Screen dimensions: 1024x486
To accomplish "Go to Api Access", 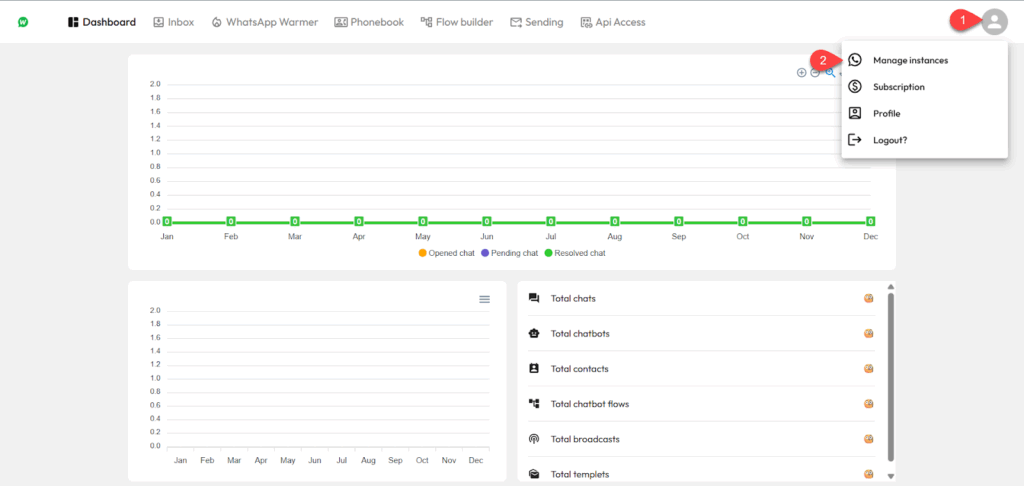I will pos(612,22).
